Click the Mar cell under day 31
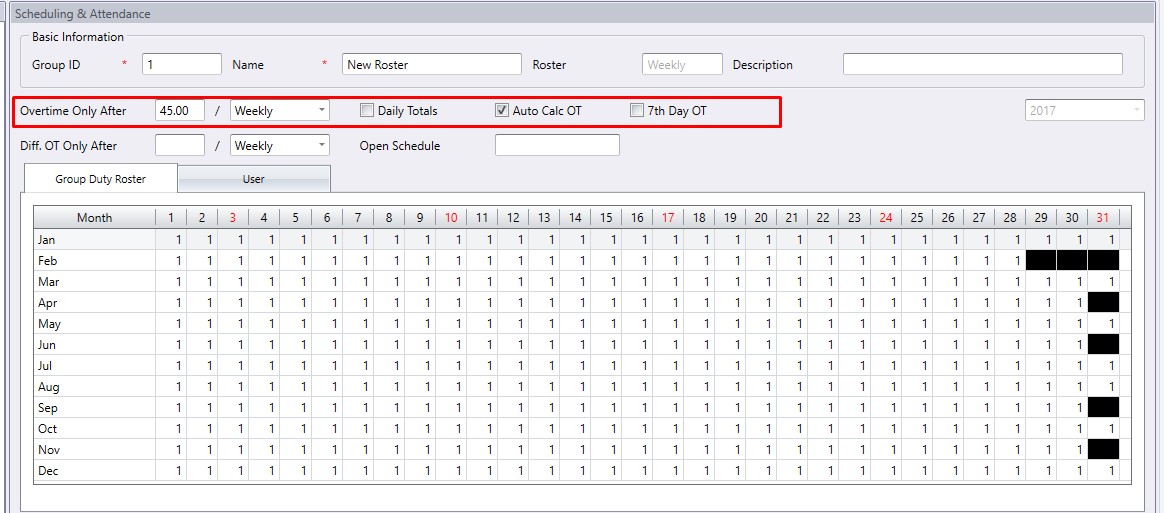 1103,281
